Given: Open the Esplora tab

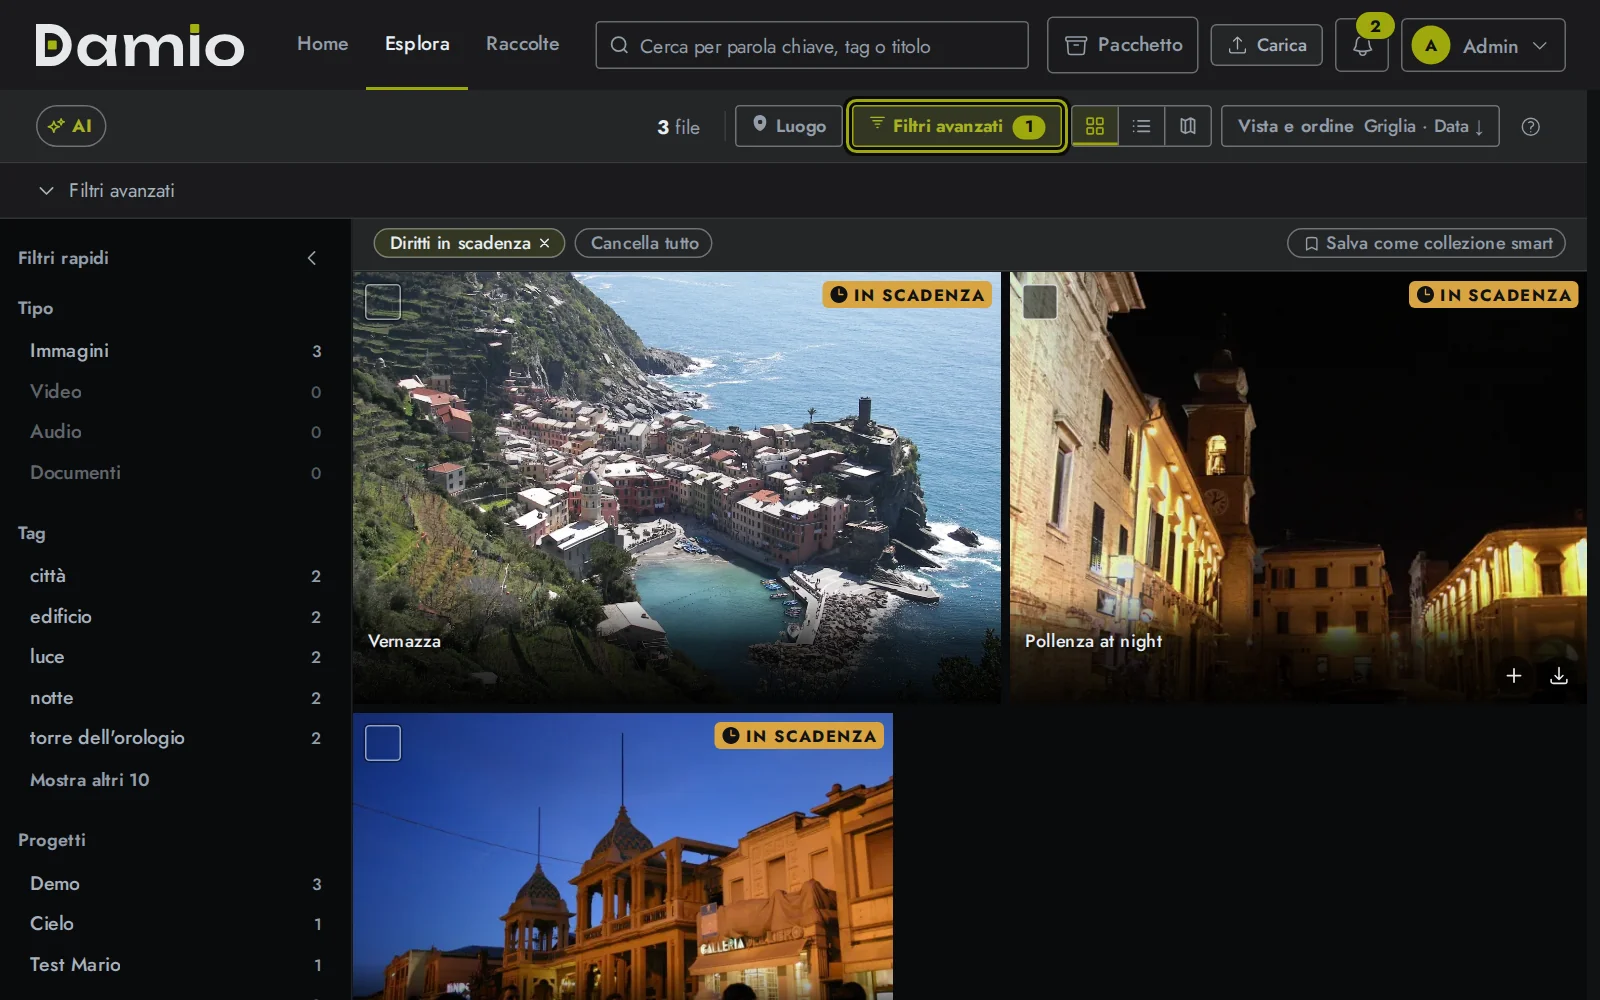Looking at the screenshot, I should (417, 44).
